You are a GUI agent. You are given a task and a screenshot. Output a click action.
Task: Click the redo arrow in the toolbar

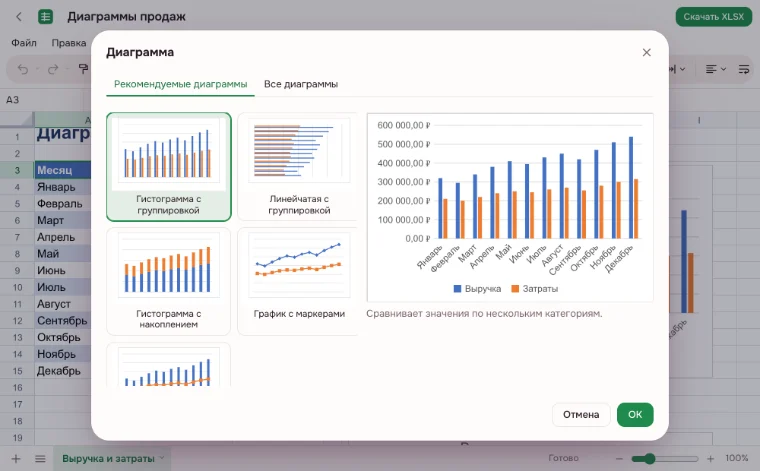pyautogui.click(x=52, y=69)
